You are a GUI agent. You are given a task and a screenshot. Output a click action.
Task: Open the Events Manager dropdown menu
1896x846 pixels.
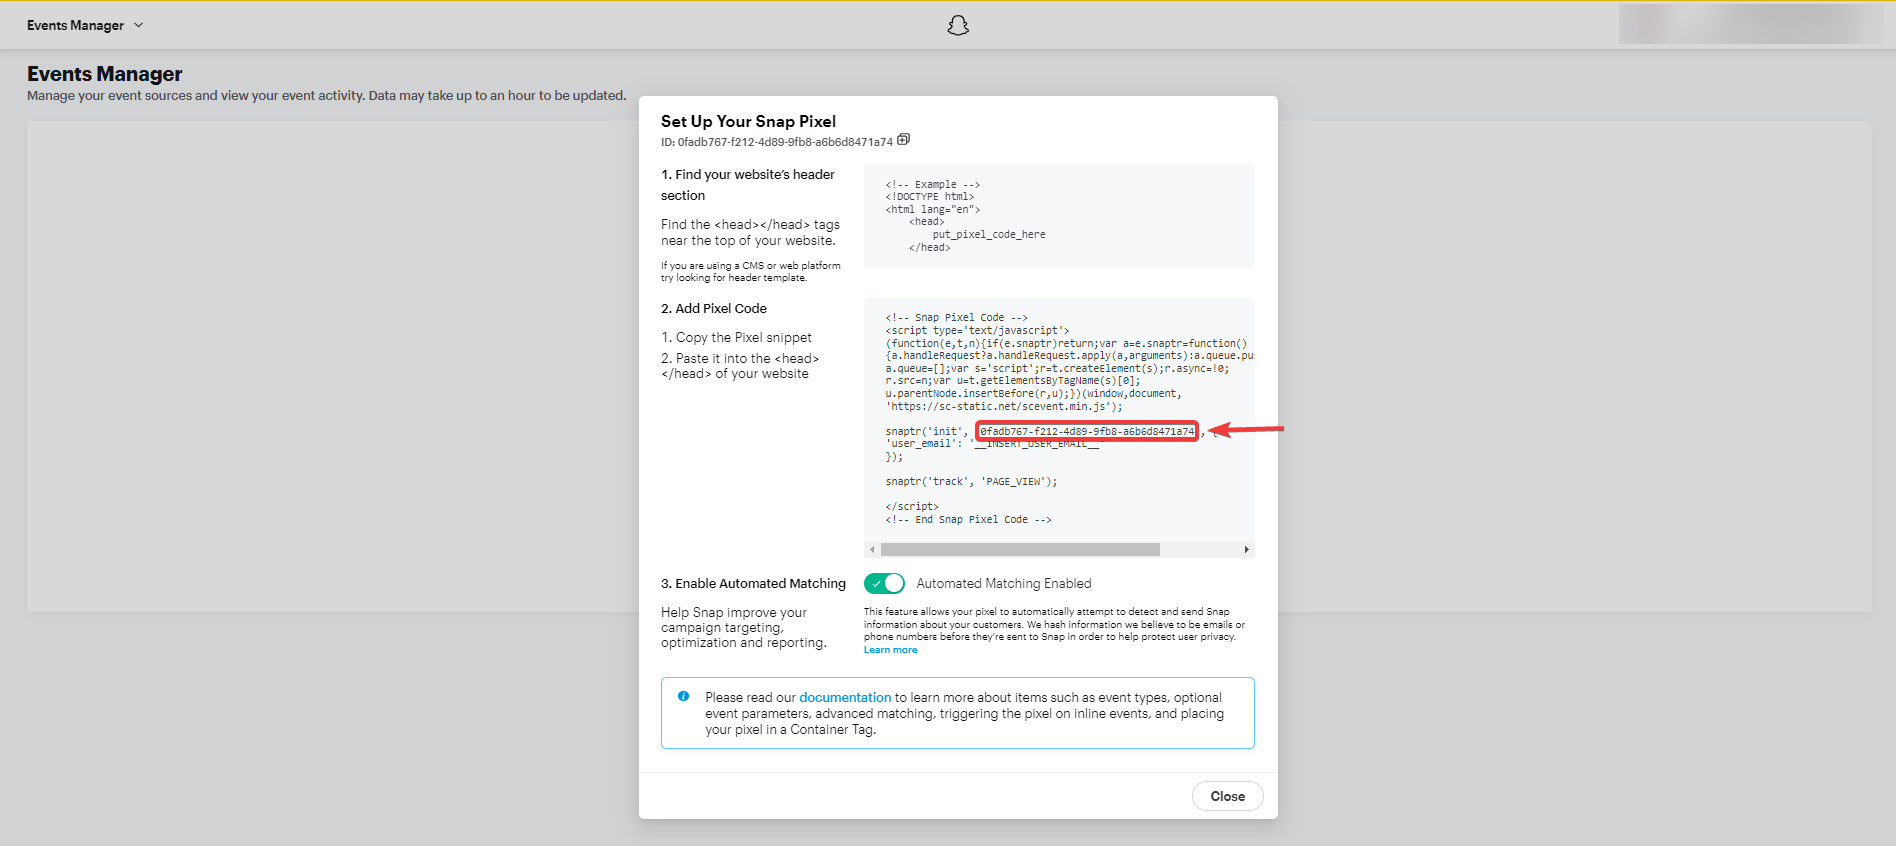click(85, 25)
